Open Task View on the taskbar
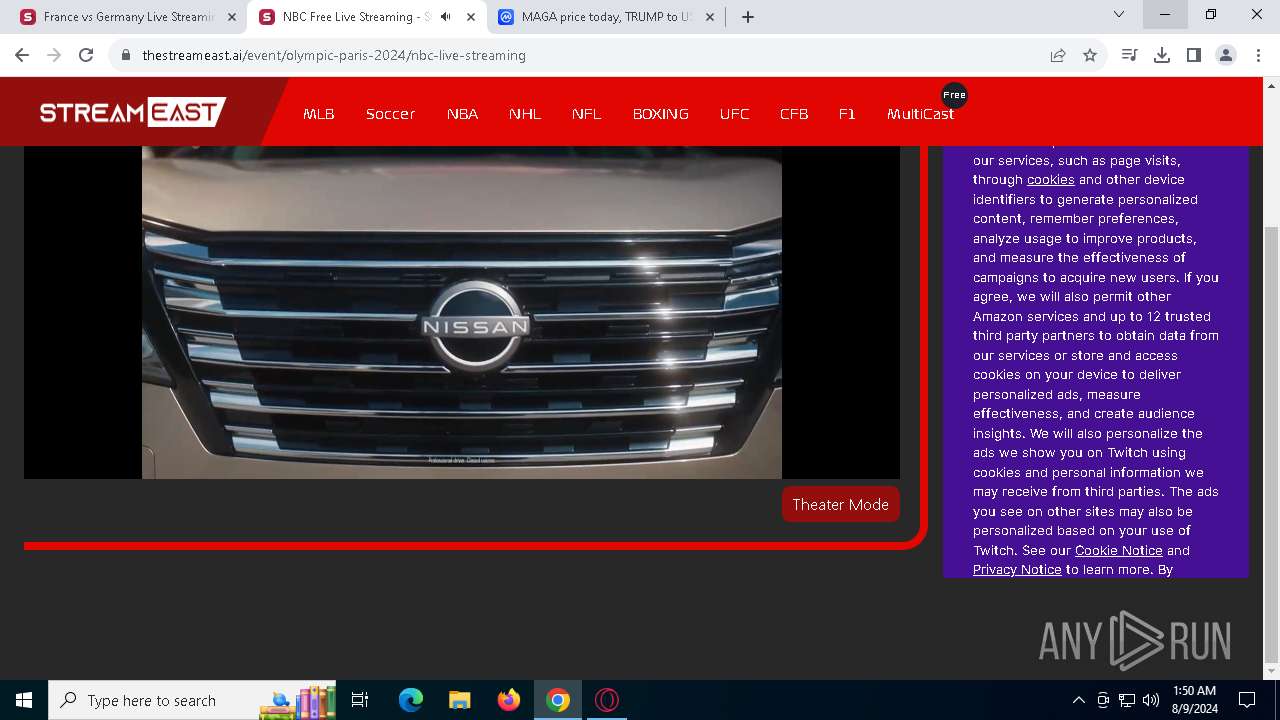 [361, 700]
